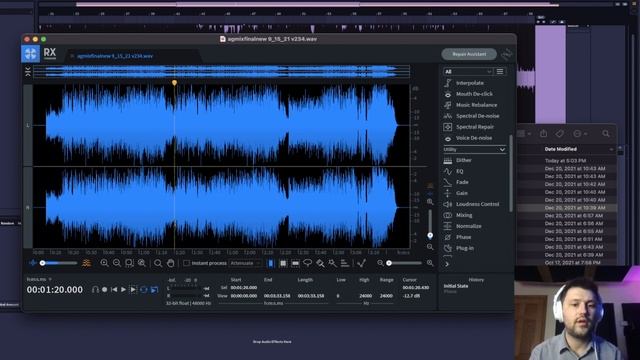Click the checkmark icon in the toolbar

(361, 263)
